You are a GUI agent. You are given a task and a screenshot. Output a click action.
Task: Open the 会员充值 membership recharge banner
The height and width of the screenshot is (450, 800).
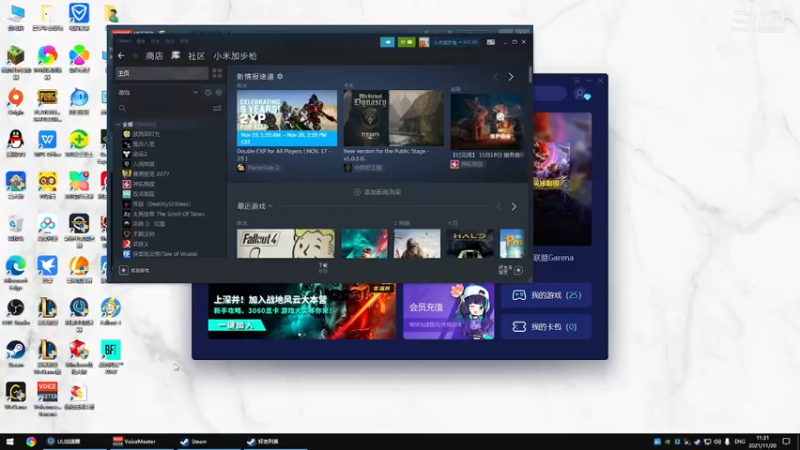[x=448, y=311]
